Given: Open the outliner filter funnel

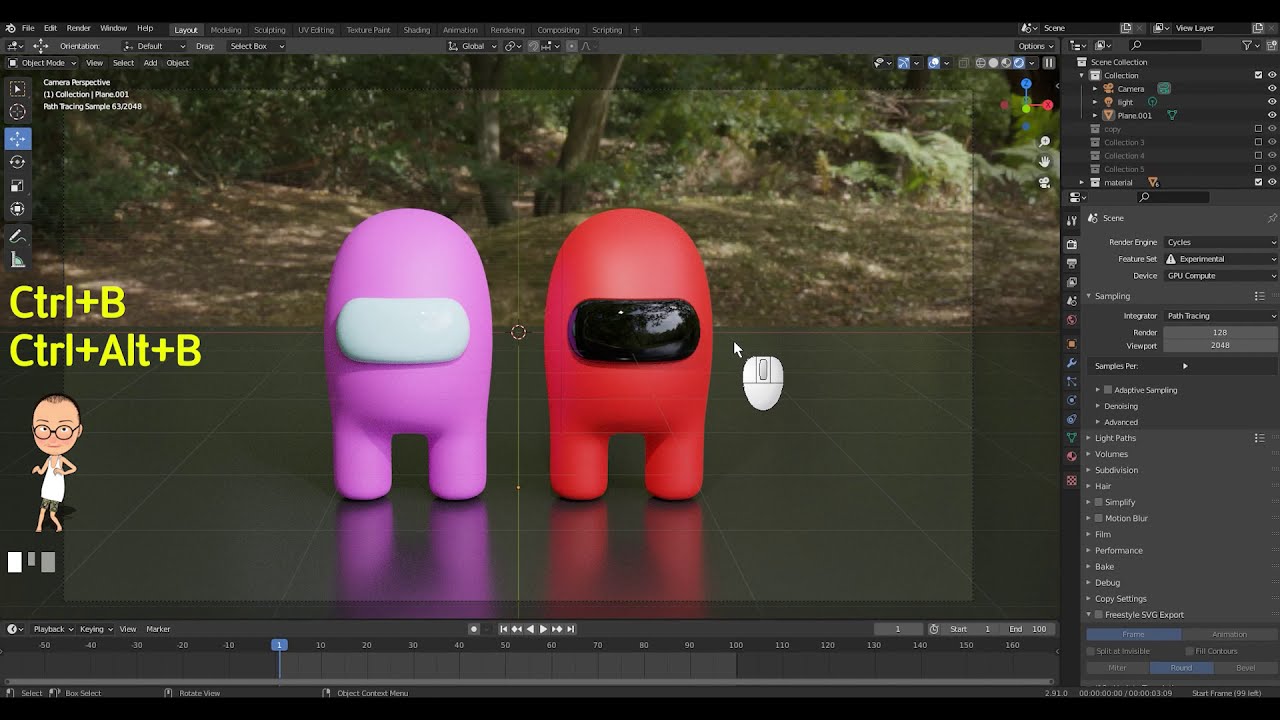Looking at the screenshot, I should pos(1247,45).
